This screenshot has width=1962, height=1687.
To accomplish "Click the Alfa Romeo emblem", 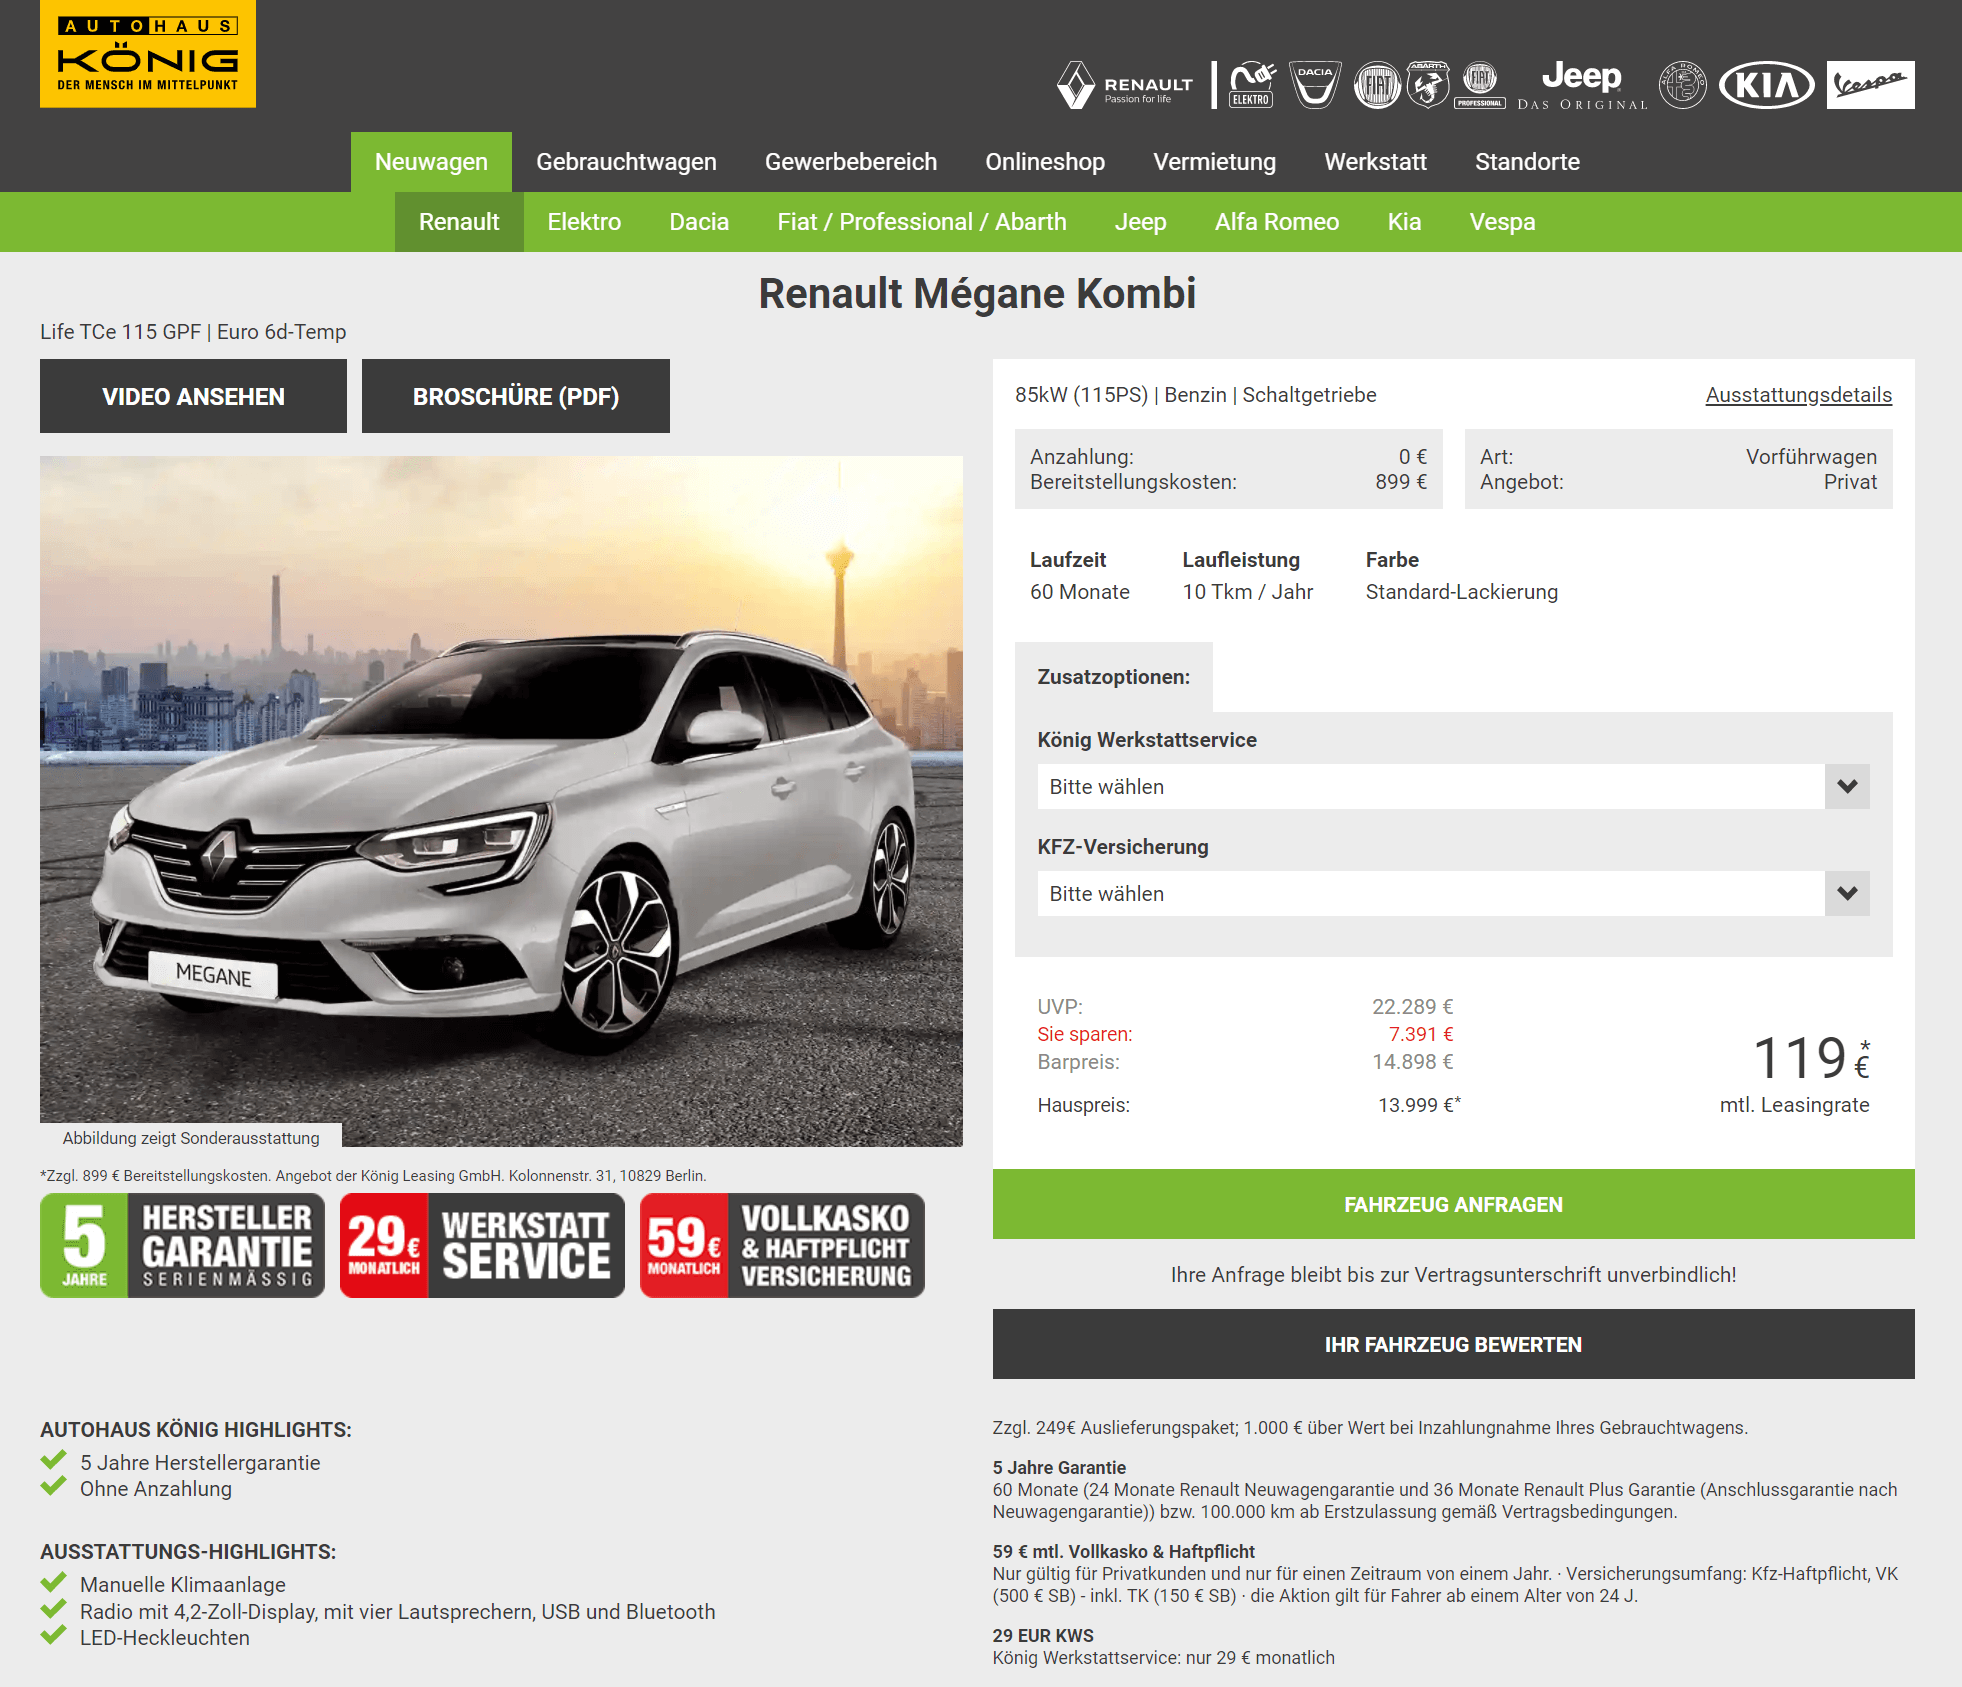I will pyautogui.click(x=1683, y=85).
